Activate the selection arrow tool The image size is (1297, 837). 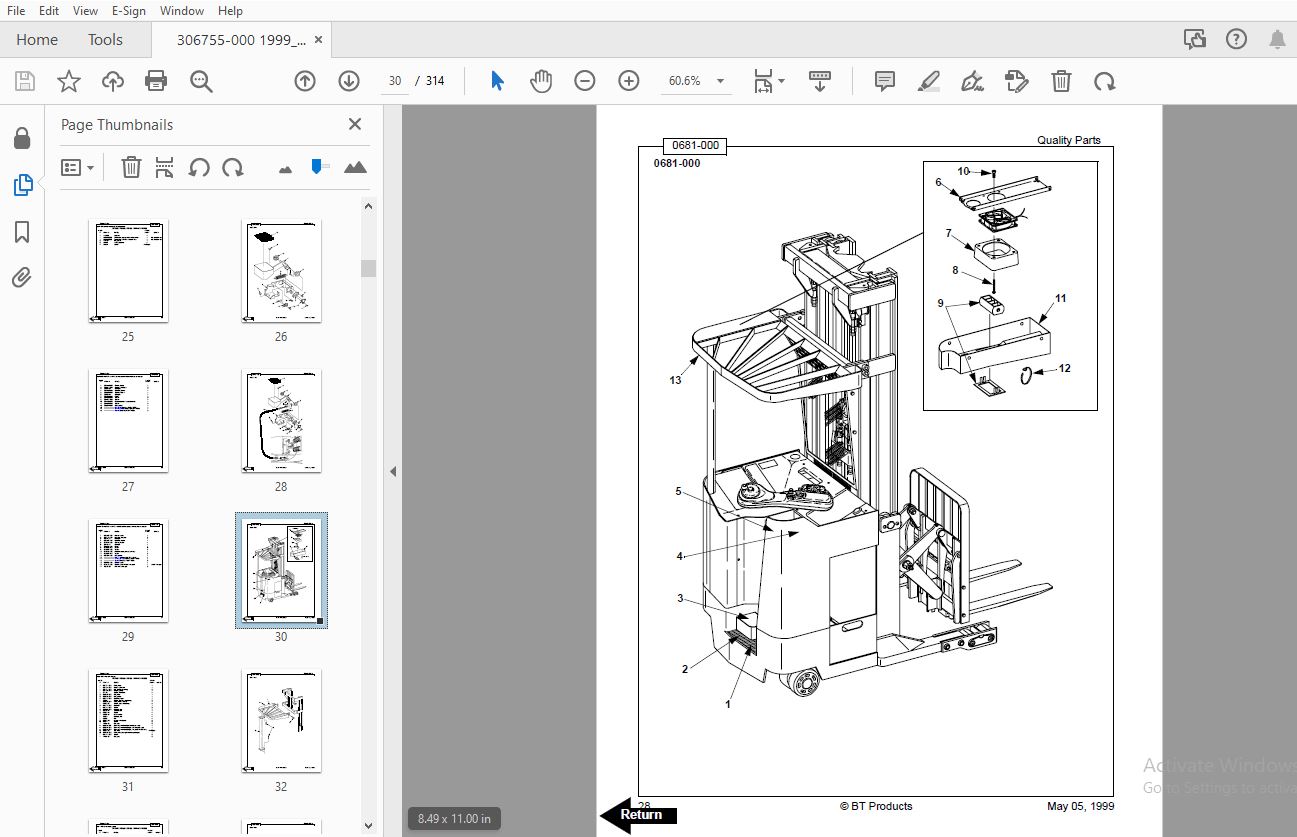[x=497, y=81]
